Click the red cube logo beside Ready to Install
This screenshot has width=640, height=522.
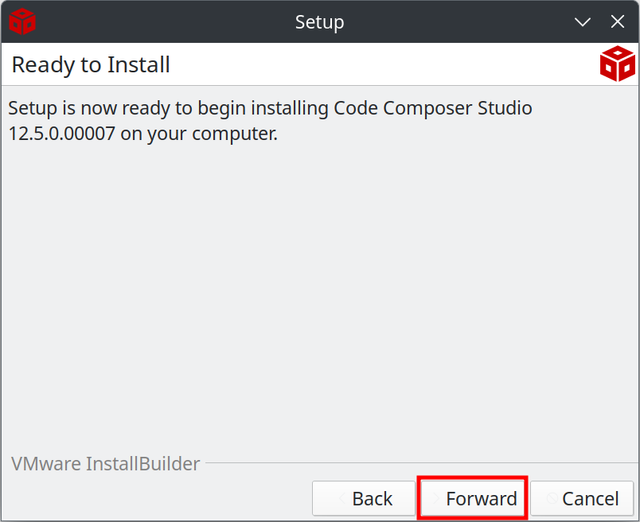[x=617, y=64]
